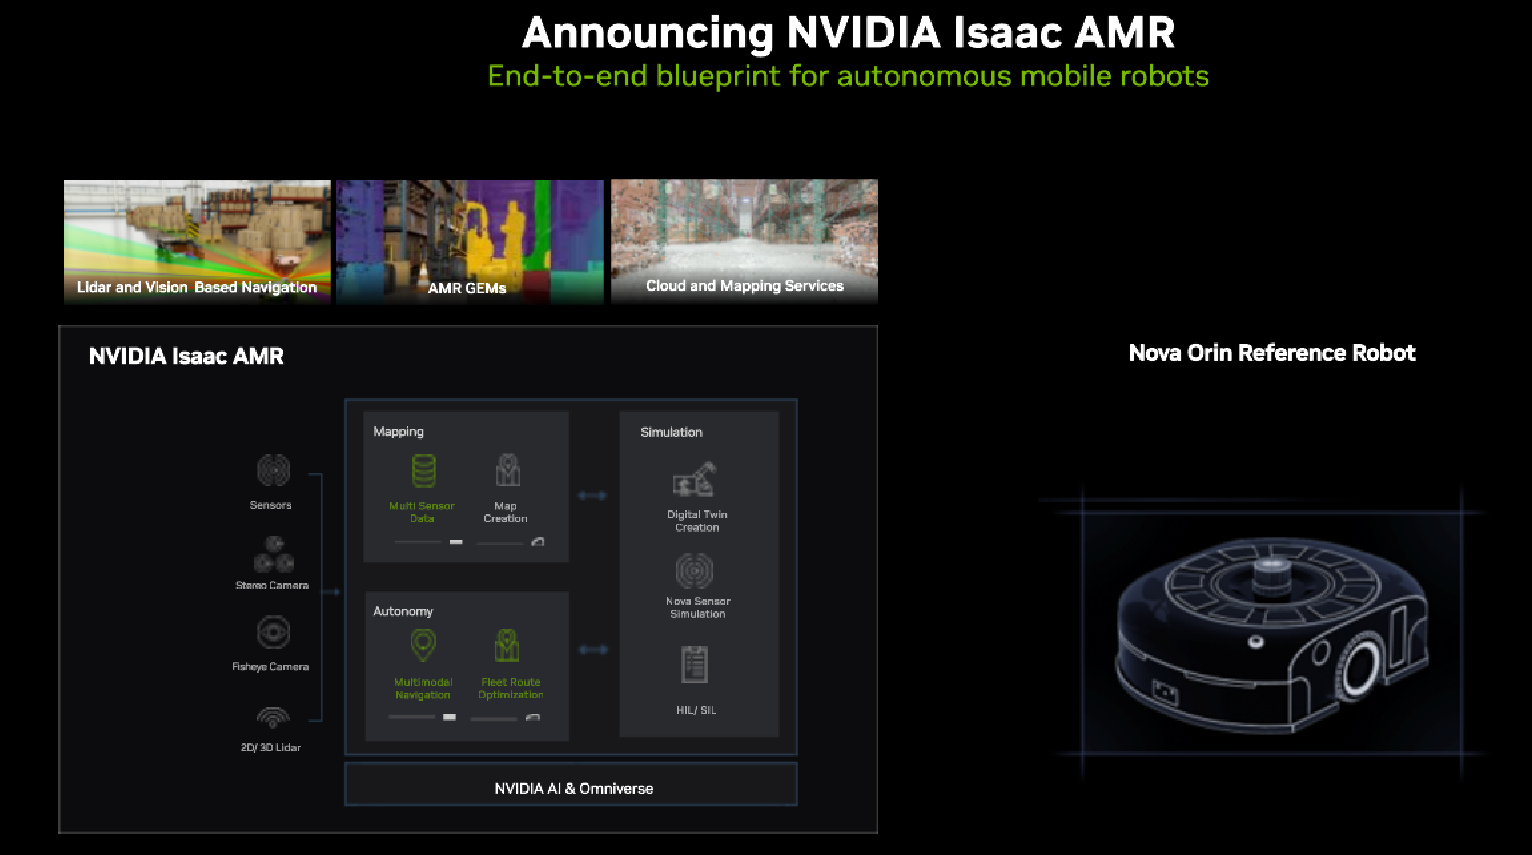Click the green Multi Sensor Data database icon
Screen dimensions: 1532x855
pyautogui.click(x=424, y=471)
